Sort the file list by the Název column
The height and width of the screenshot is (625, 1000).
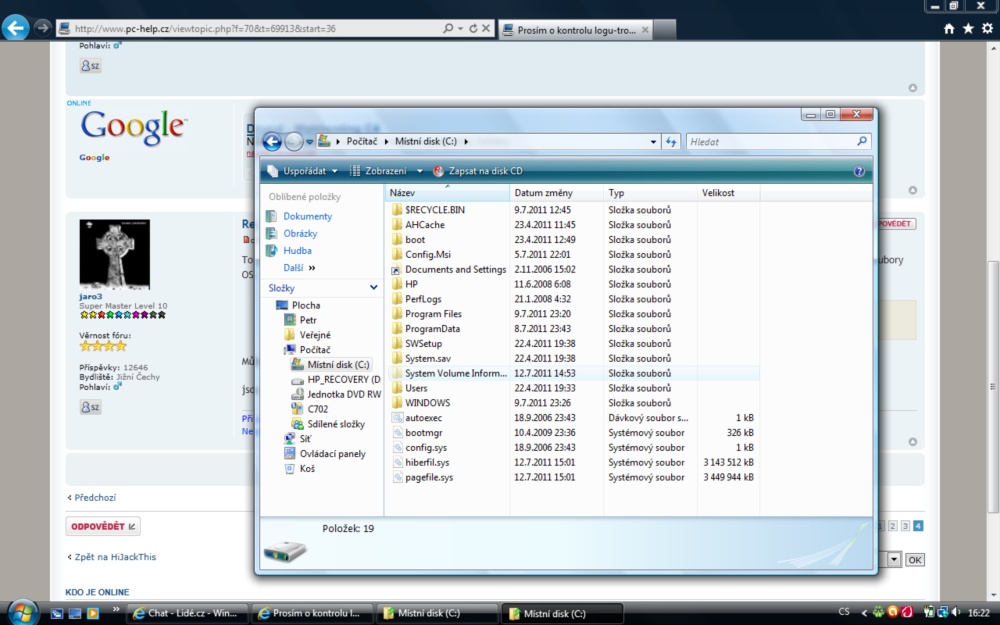click(x=448, y=193)
